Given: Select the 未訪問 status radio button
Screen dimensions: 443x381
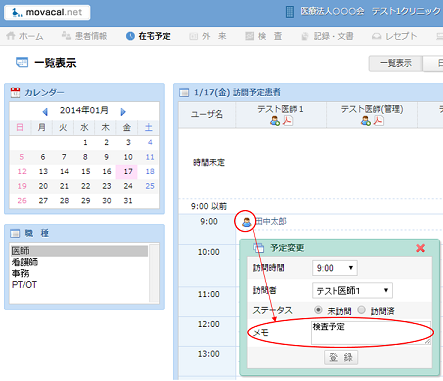Looking at the screenshot, I should (318, 310).
